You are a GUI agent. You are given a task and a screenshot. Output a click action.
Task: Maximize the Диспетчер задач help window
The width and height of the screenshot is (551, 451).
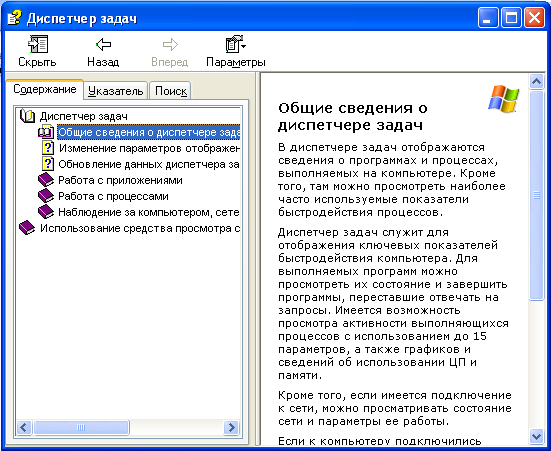pos(511,17)
